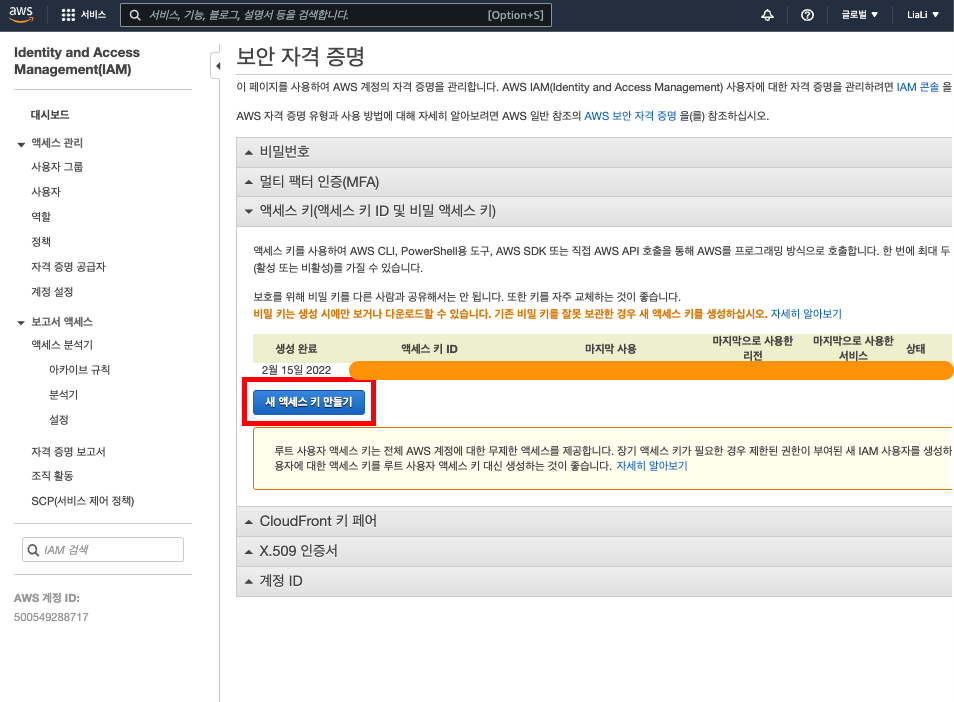
Task: Go to 사용자 그룹 in sidebar
Action: (x=57, y=167)
